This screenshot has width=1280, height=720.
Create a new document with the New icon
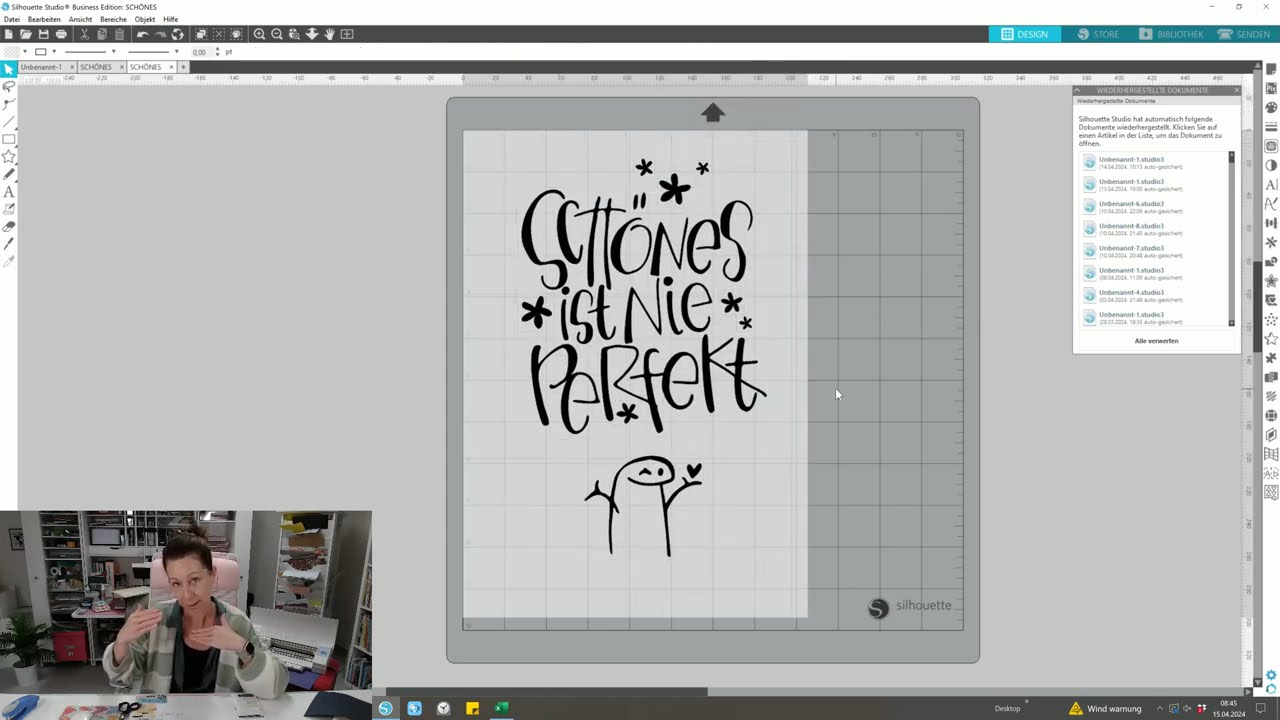(9, 34)
